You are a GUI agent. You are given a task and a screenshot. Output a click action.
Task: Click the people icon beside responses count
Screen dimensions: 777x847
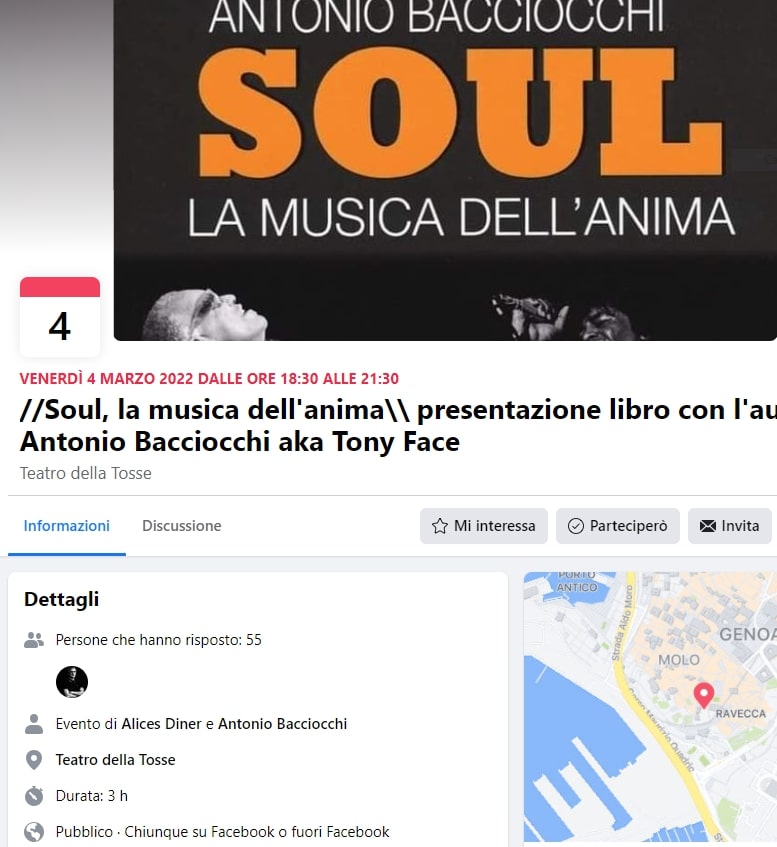click(34, 640)
